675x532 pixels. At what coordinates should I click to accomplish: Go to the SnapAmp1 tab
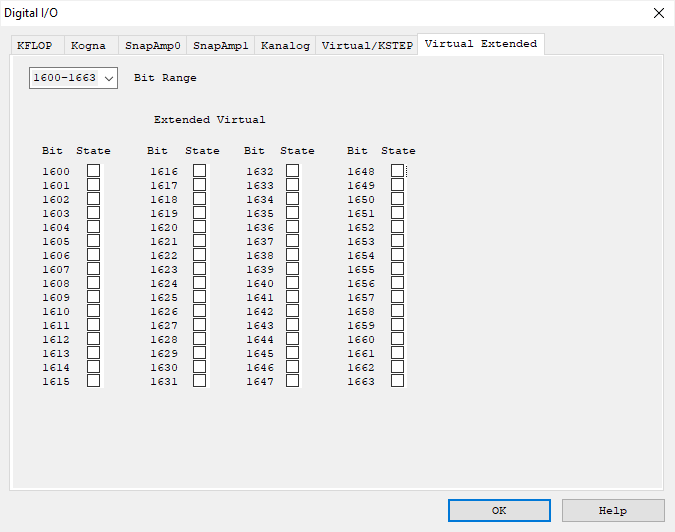tap(220, 46)
